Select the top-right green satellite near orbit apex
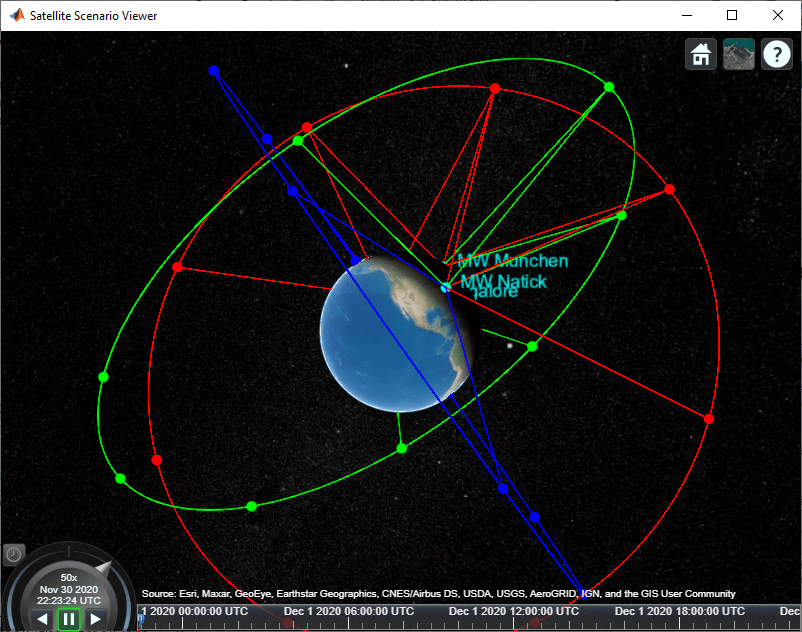Image resolution: width=802 pixels, height=632 pixels. pos(609,87)
